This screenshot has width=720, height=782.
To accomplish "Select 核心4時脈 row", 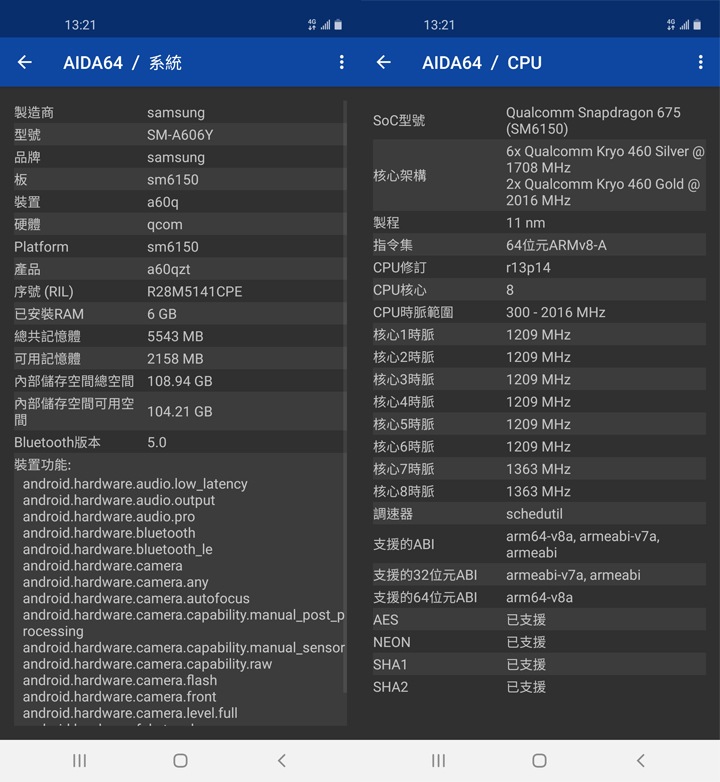I will pyautogui.click(x=539, y=402).
